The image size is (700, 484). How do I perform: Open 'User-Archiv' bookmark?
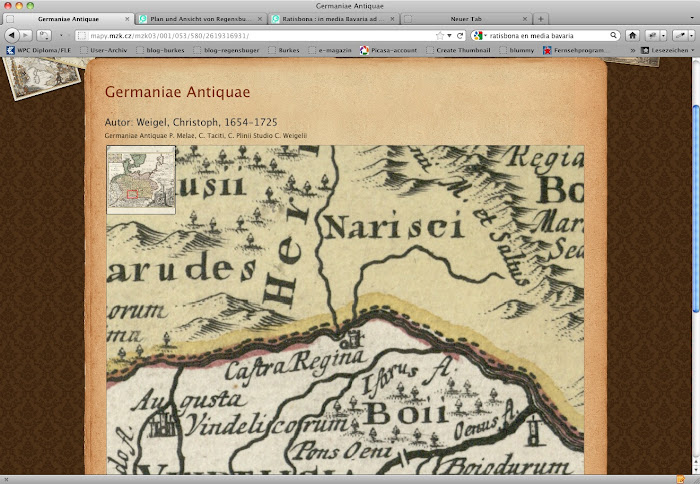104,50
